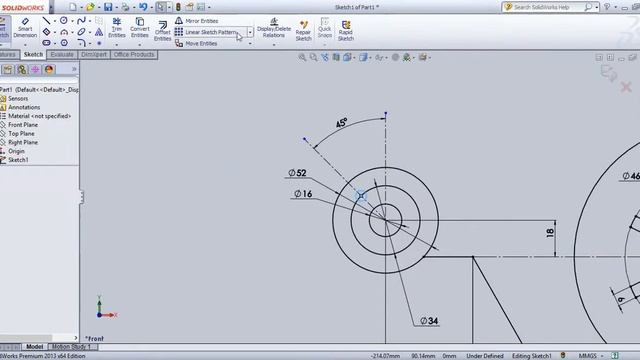Click the Rebuild traffic light icon
This screenshot has height=360, width=640.
point(178,7)
